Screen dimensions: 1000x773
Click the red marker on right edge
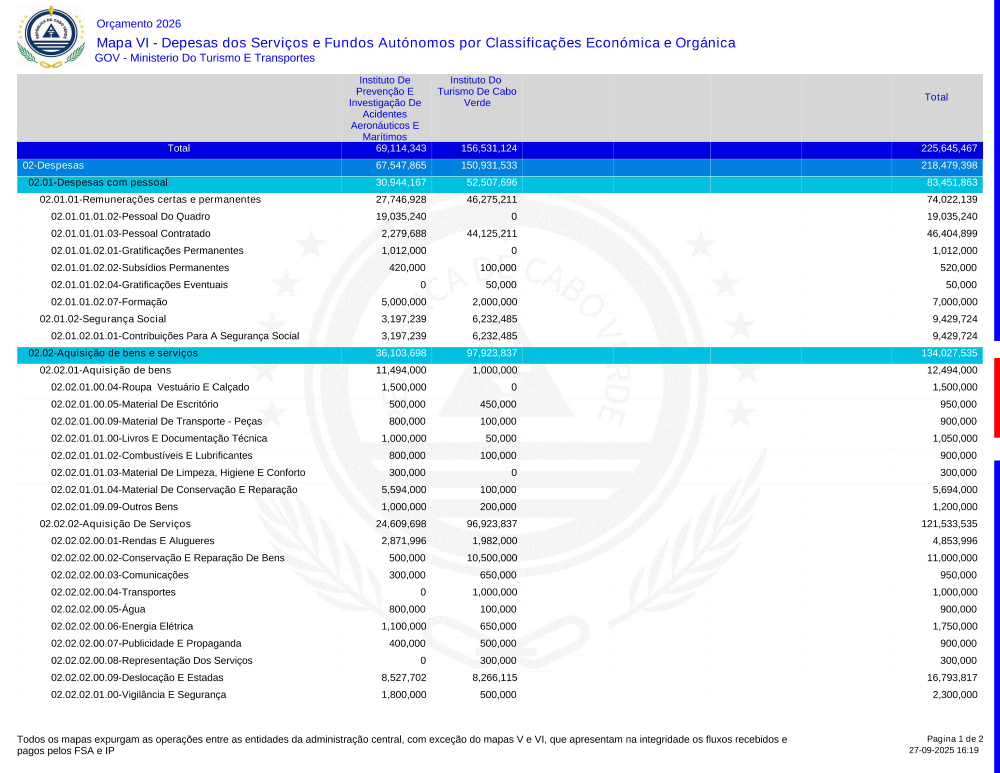(x=996, y=397)
